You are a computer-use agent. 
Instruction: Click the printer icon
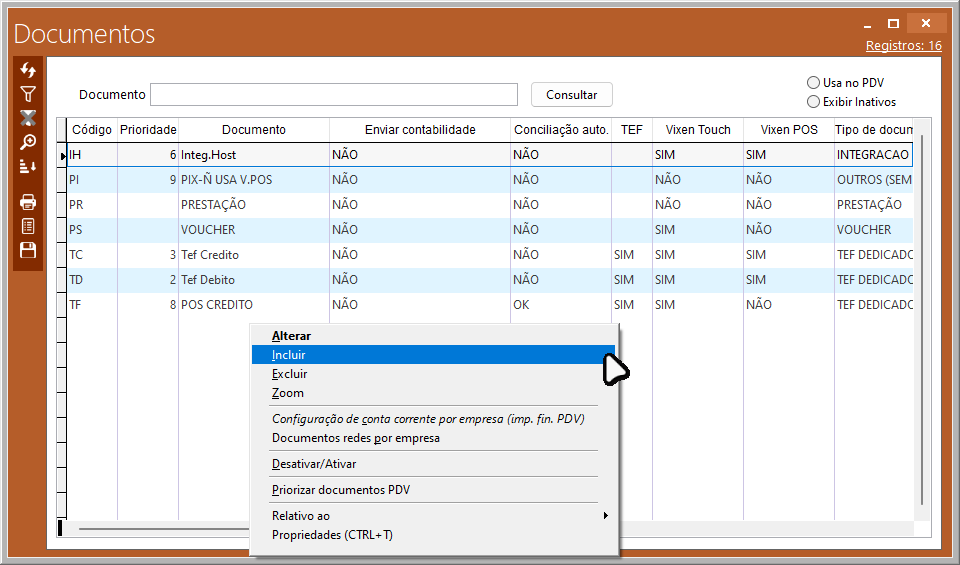pos(28,202)
